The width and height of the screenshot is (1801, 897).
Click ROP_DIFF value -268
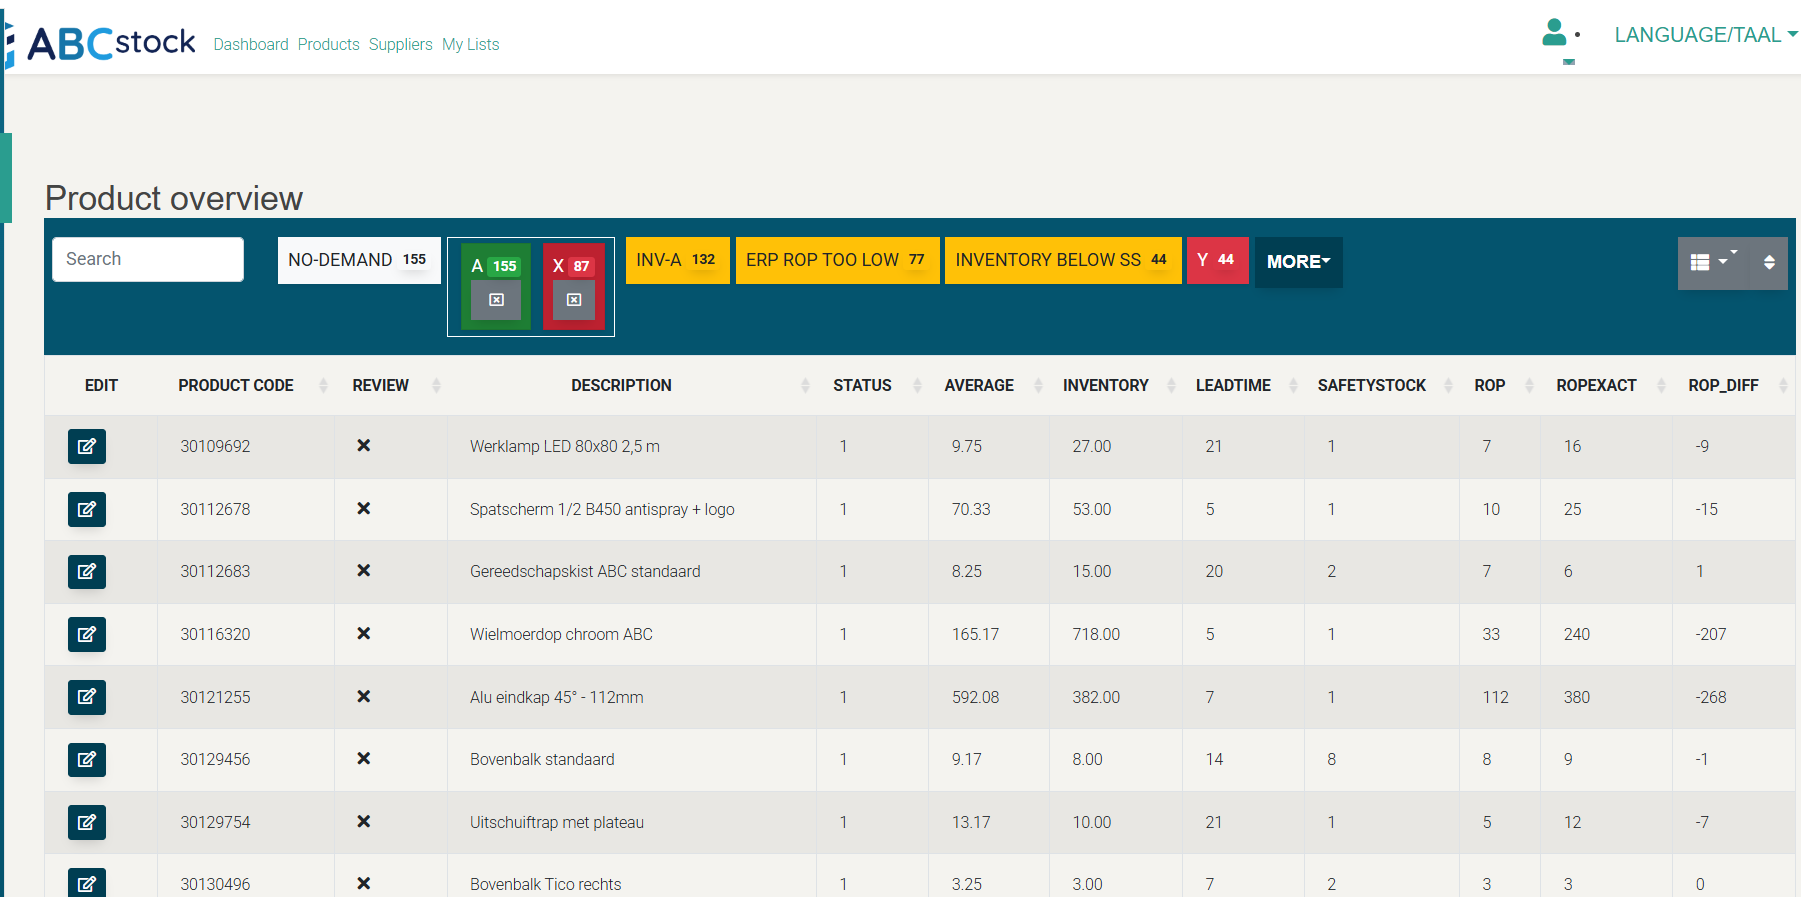[x=1711, y=697]
